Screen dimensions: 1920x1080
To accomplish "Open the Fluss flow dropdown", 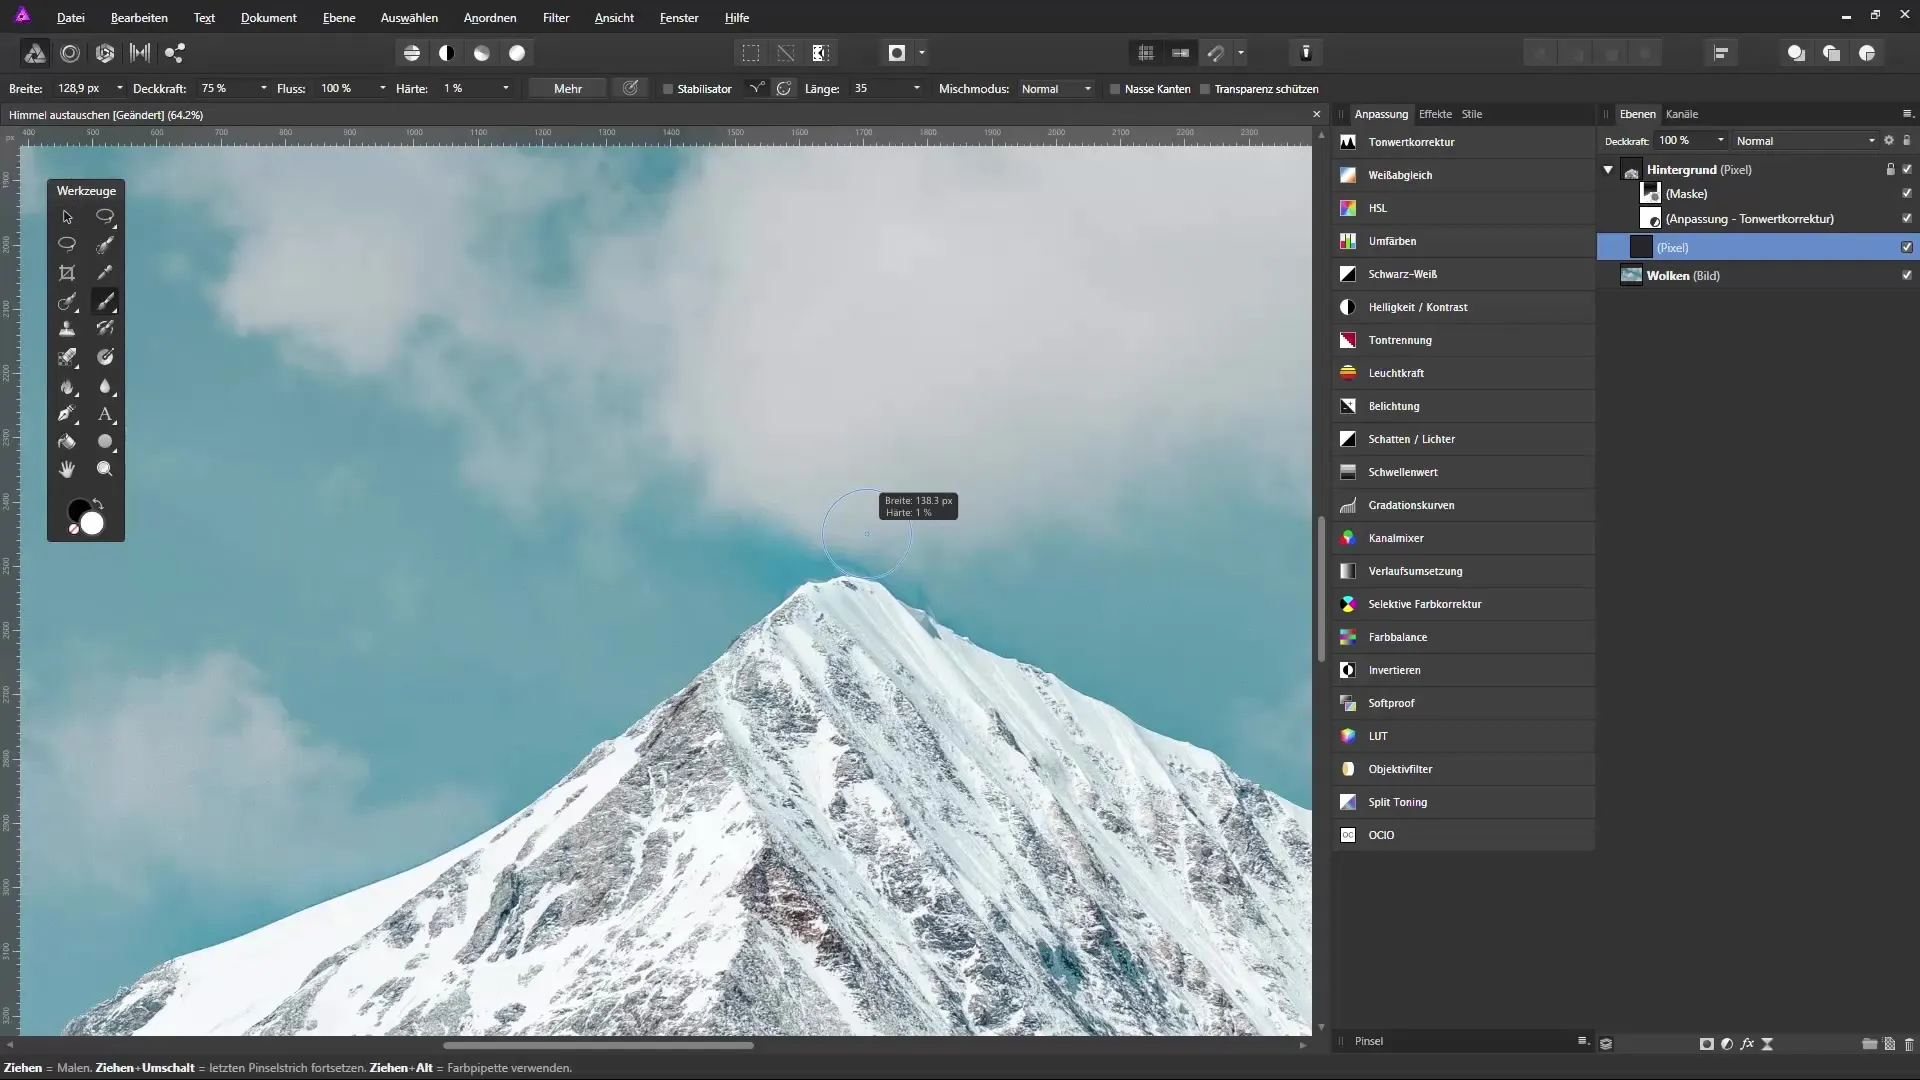I will click(383, 89).
